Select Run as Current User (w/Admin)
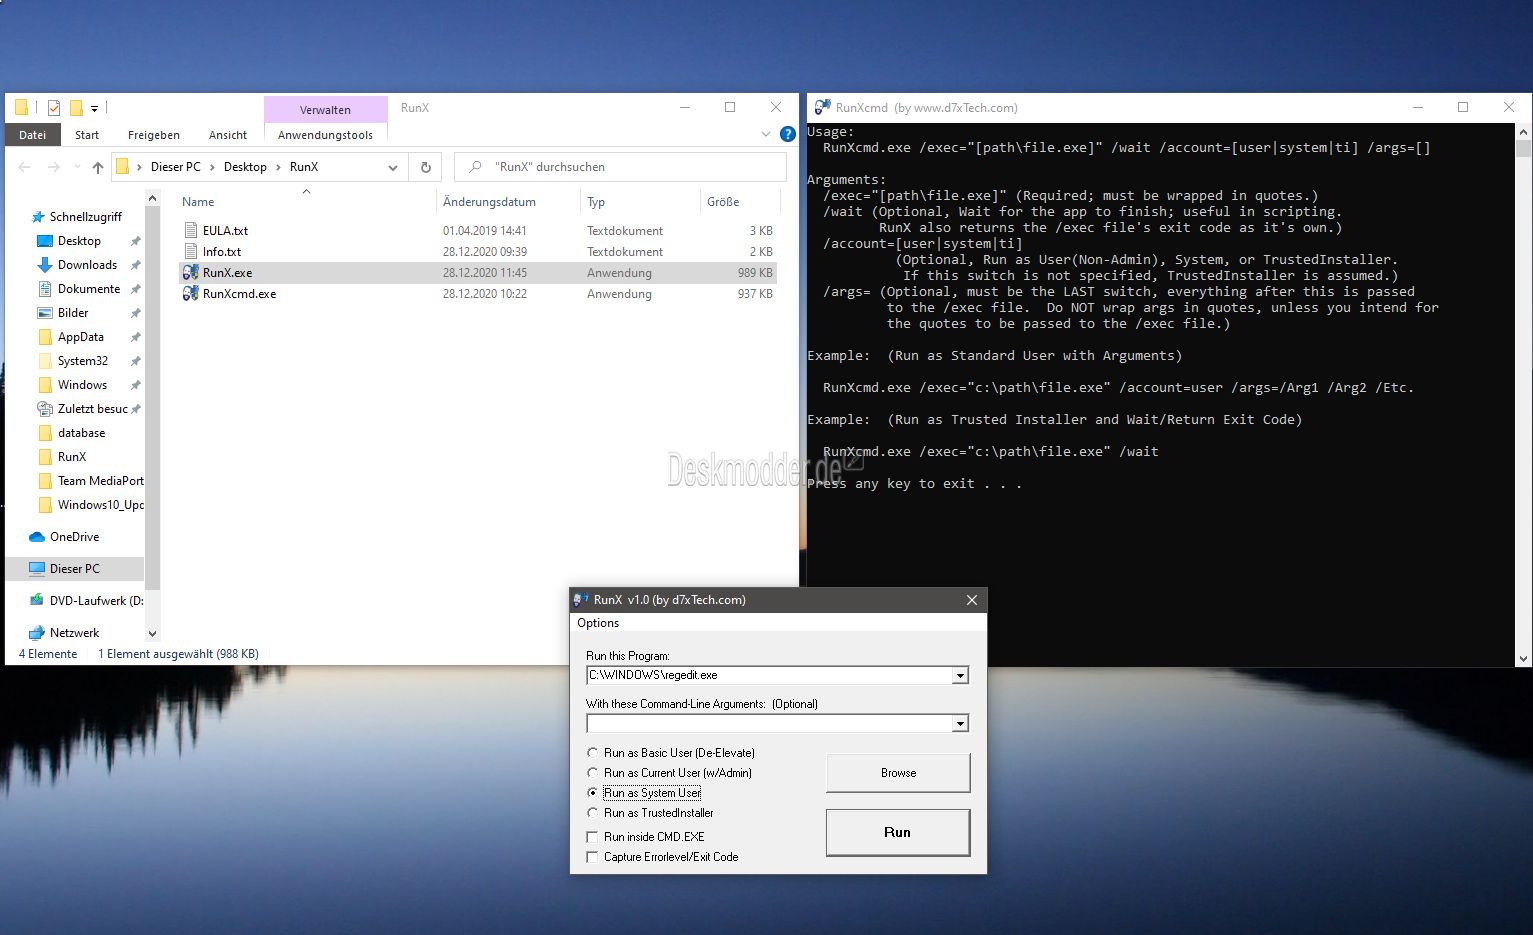This screenshot has width=1533, height=935. pyautogui.click(x=592, y=773)
